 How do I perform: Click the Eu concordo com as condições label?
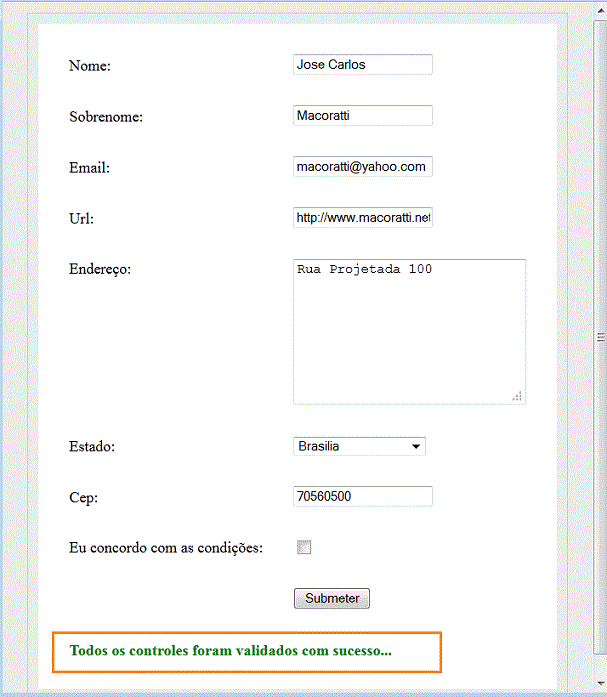(x=166, y=548)
